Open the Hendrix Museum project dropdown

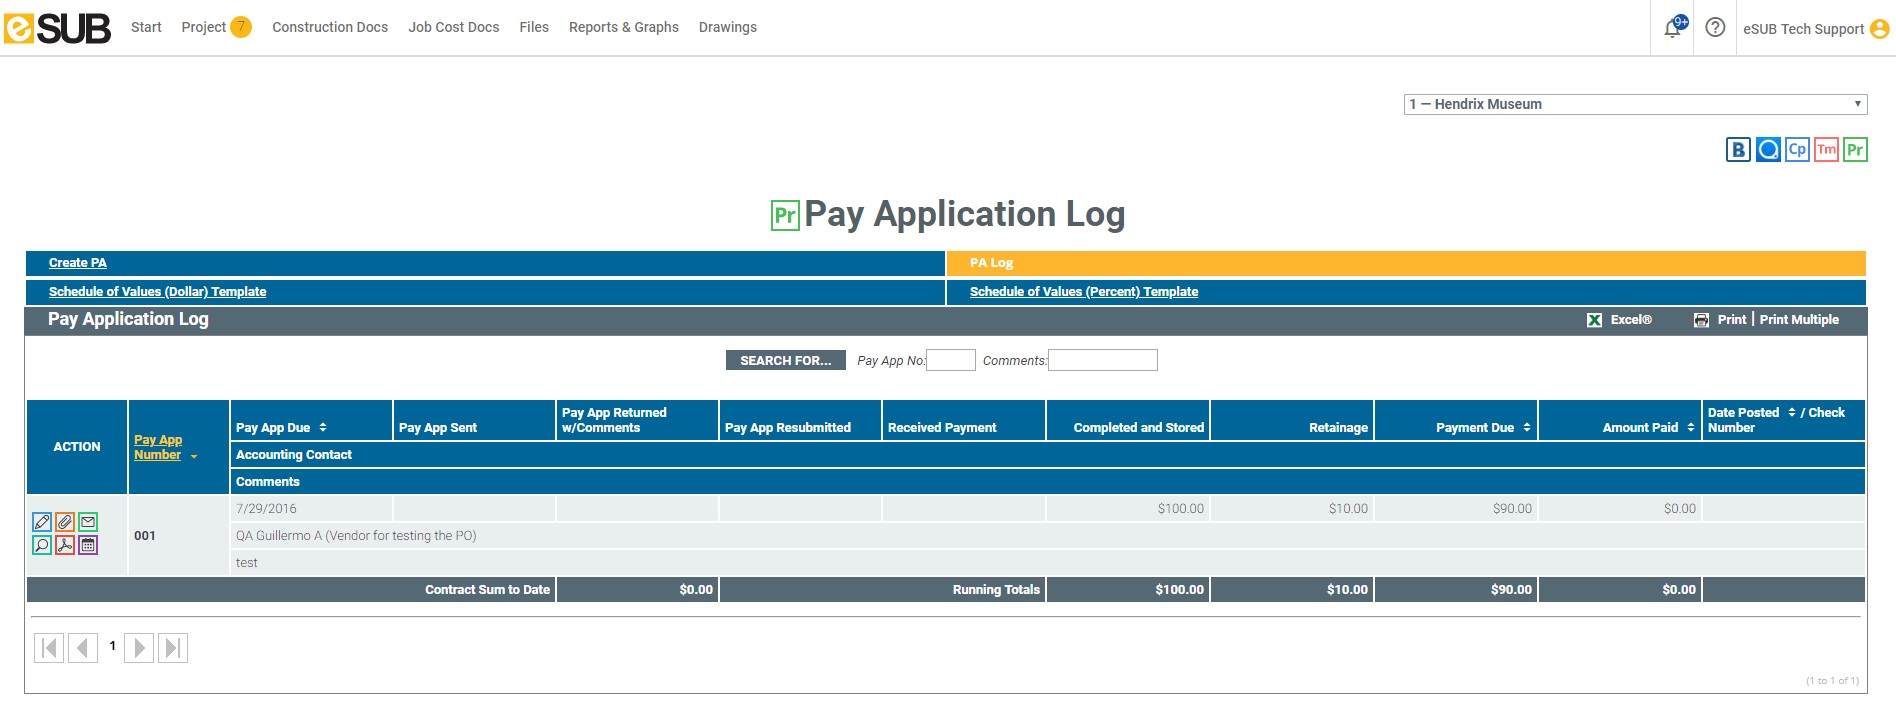1636,104
